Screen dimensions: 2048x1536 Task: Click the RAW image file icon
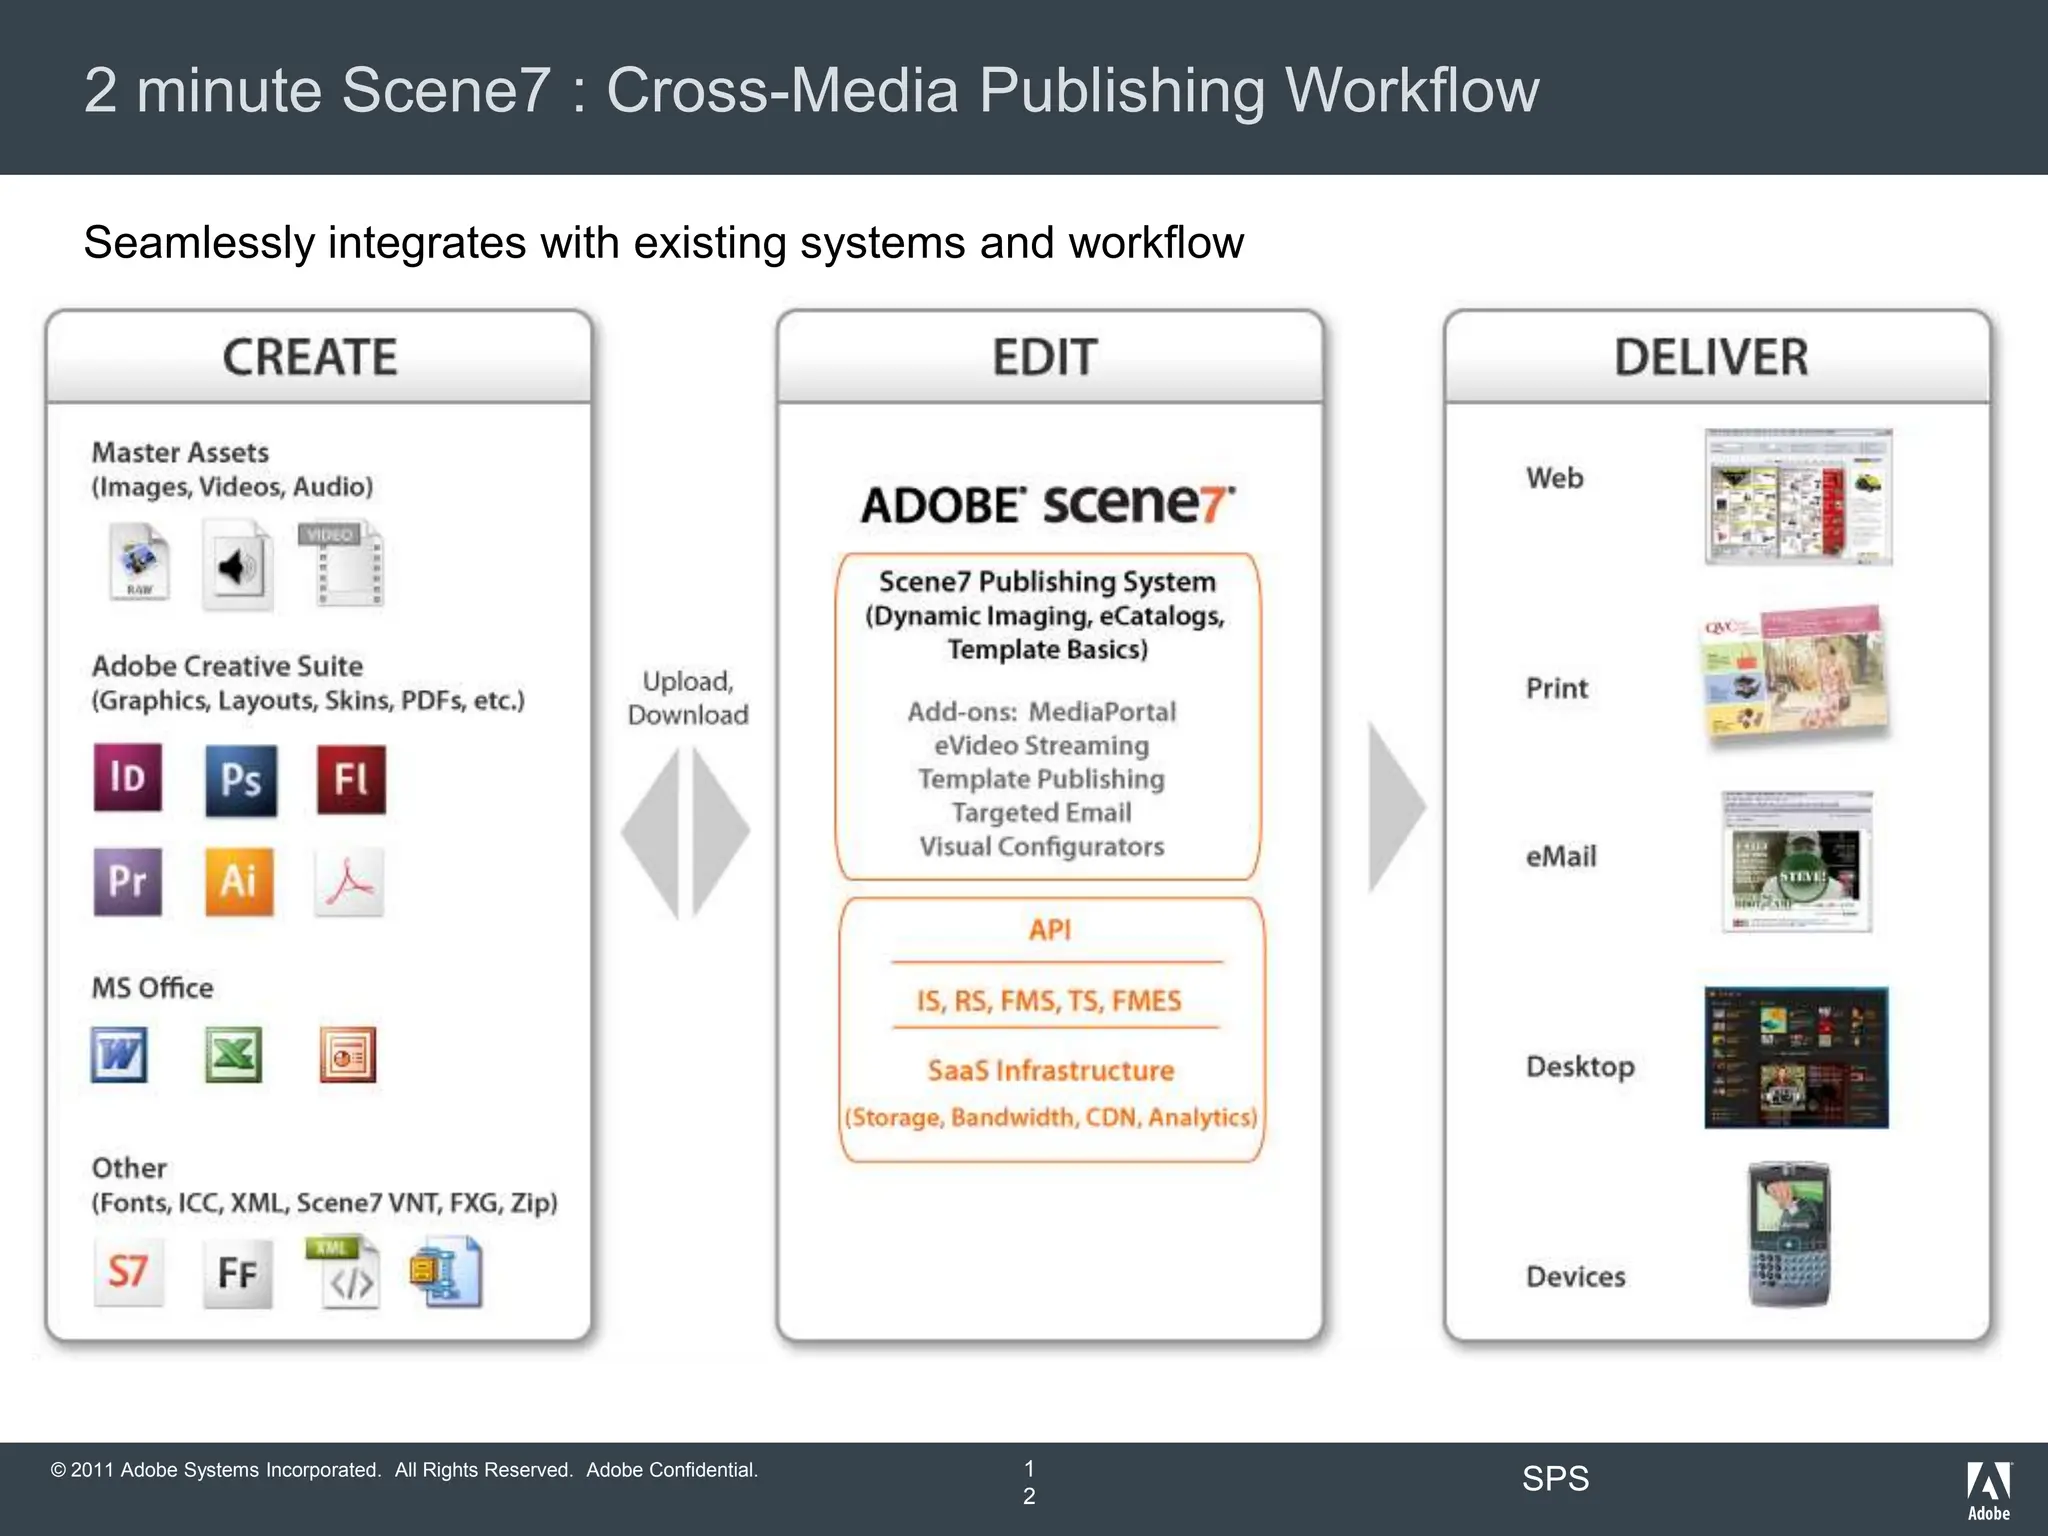[139, 562]
